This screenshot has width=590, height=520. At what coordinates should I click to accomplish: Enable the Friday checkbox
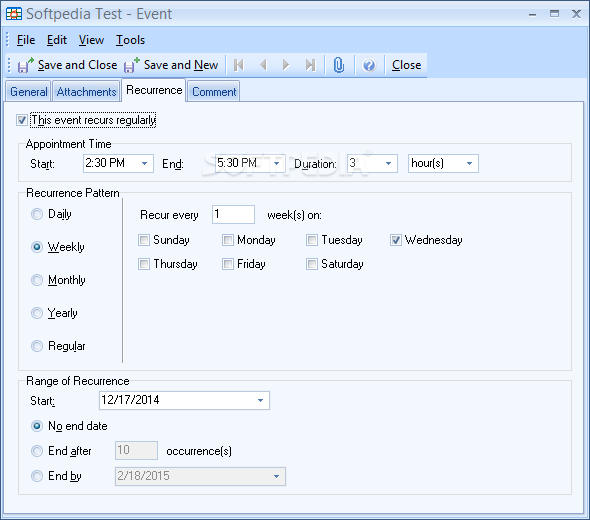(x=228, y=264)
